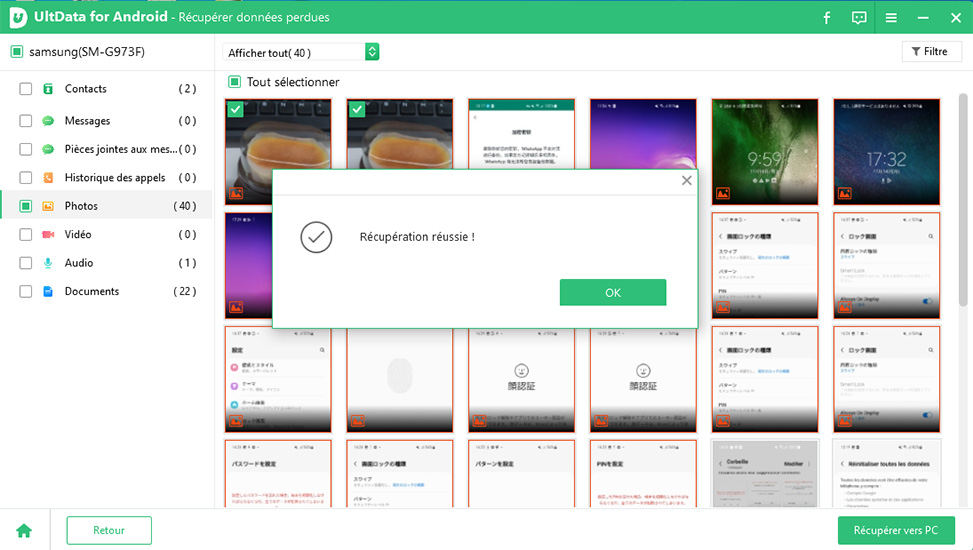Open the Afficher tout(40) dropdown
The width and height of the screenshot is (973, 550).
point(301,52)
